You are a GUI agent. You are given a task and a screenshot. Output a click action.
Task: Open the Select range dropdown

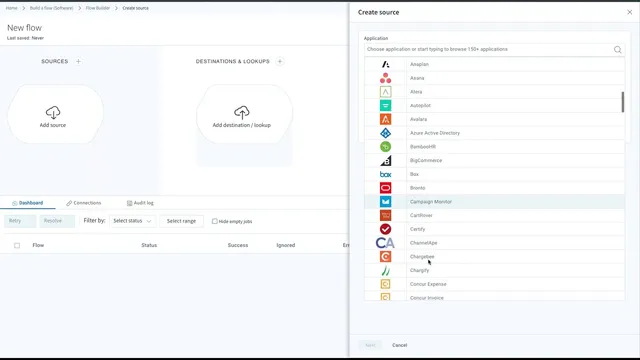(181, 221)
